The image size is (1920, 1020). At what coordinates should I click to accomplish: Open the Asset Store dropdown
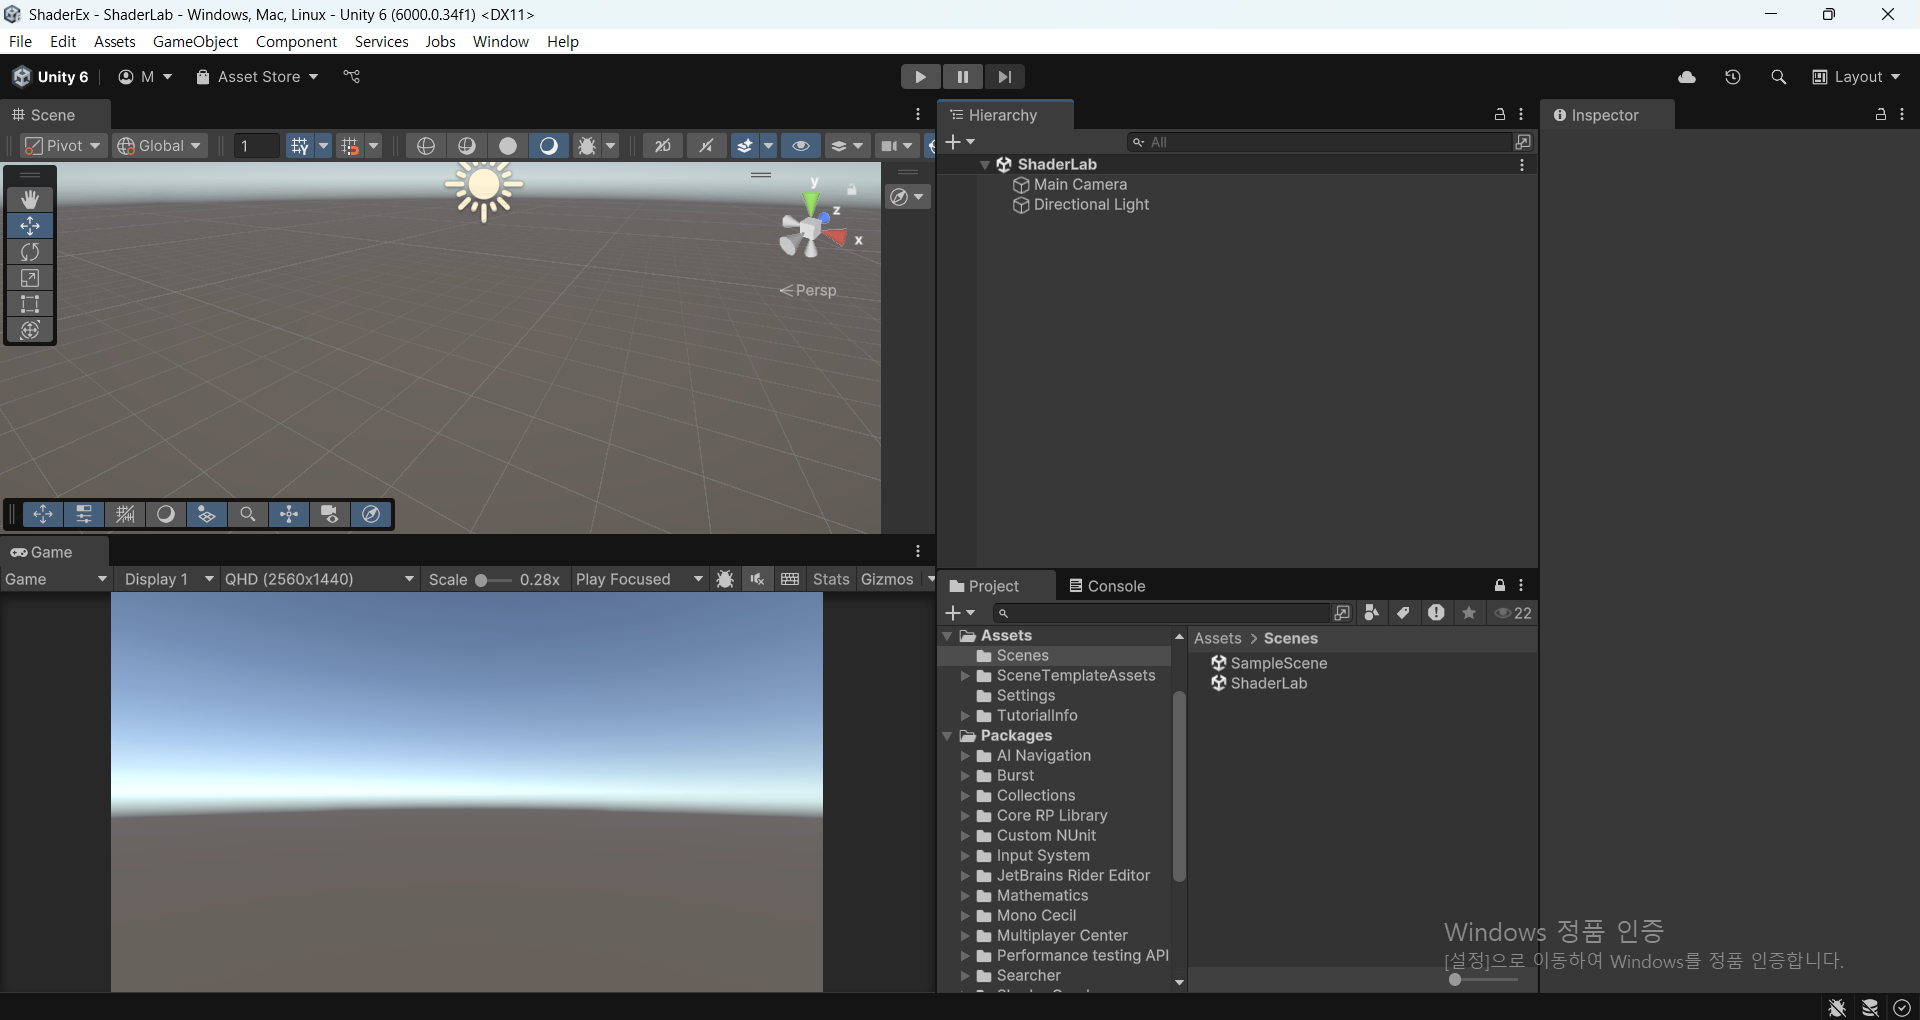tap(257, 77)
